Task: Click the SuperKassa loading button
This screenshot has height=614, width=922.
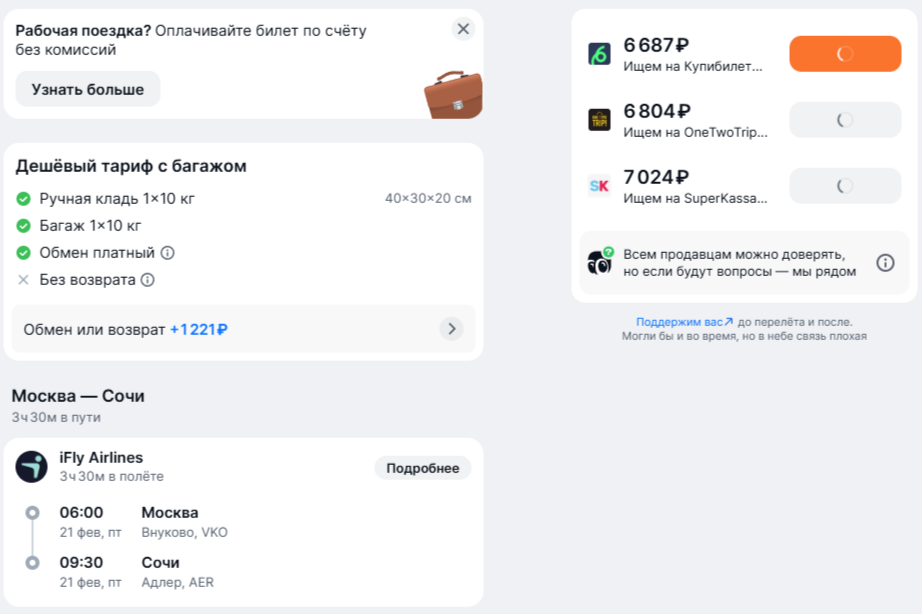Action: (845, 186)
